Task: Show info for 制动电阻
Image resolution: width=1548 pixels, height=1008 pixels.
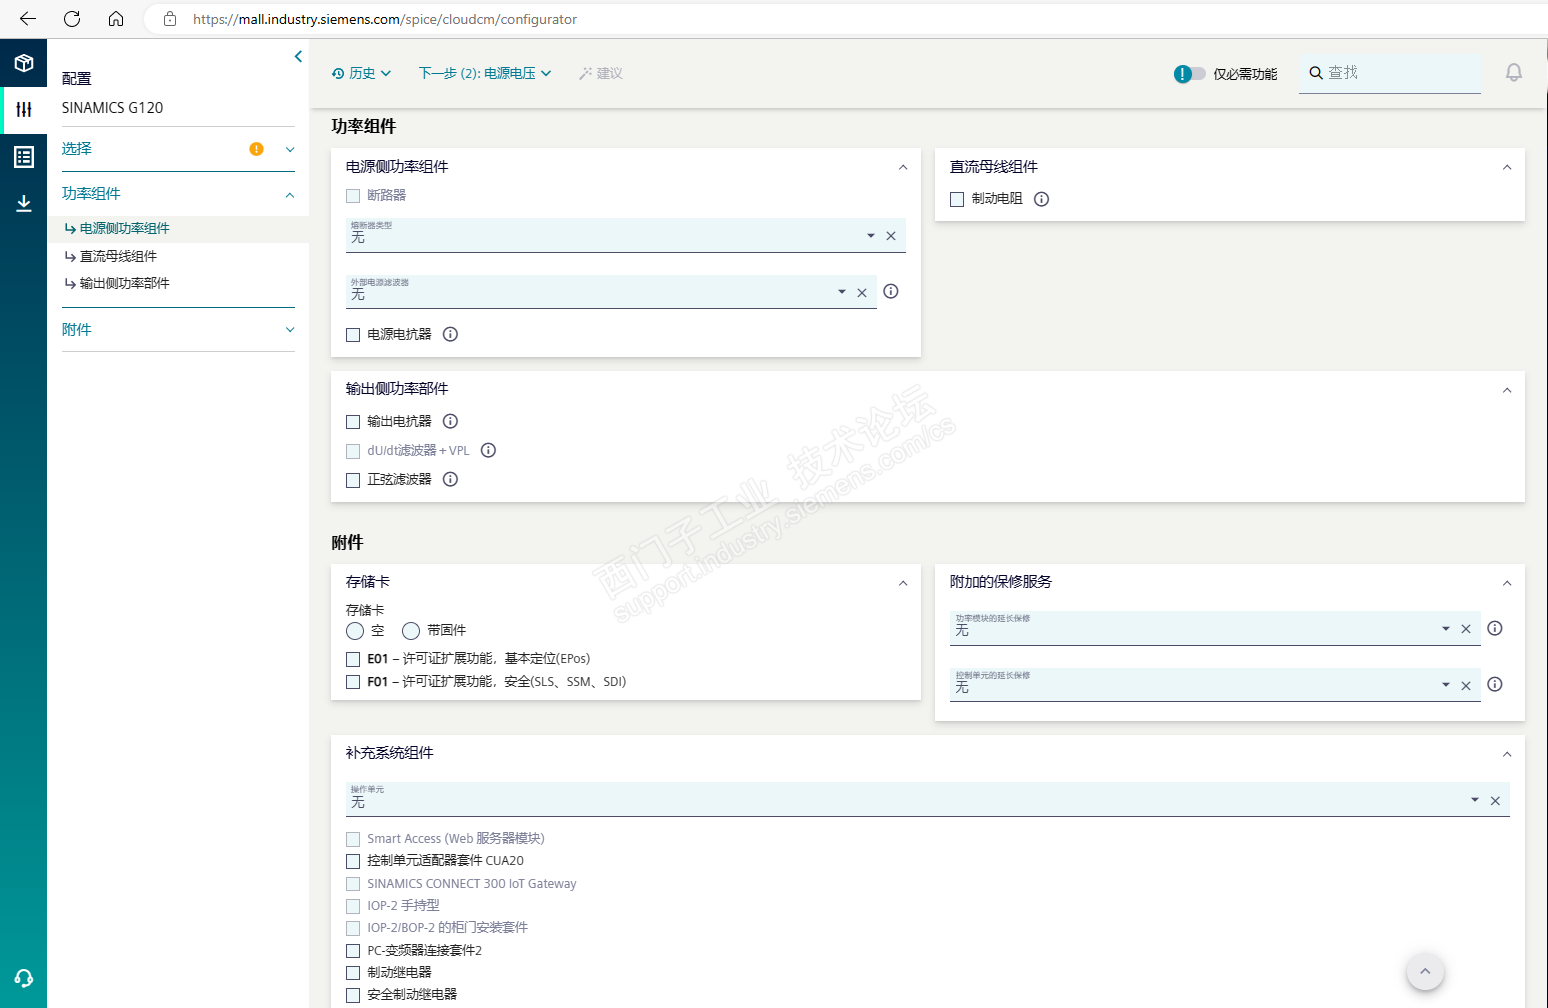Action: [x=1041, y=199]
